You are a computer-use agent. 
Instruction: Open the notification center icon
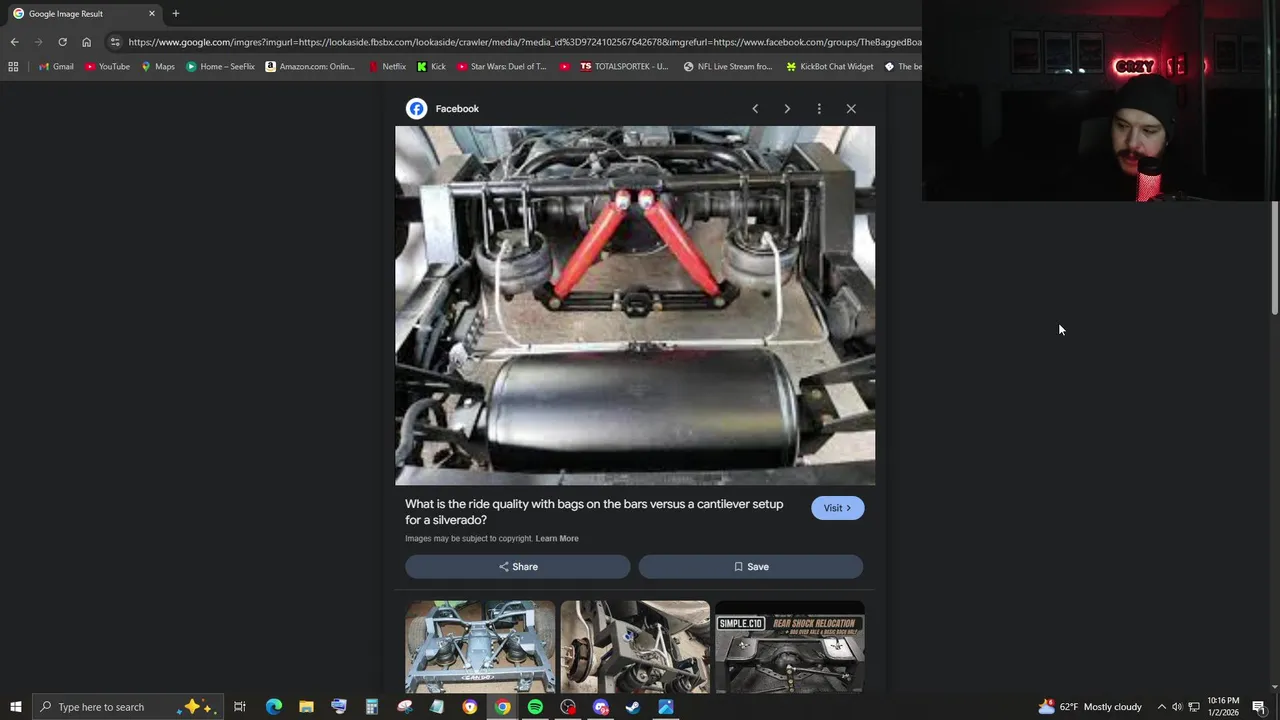1259,707
